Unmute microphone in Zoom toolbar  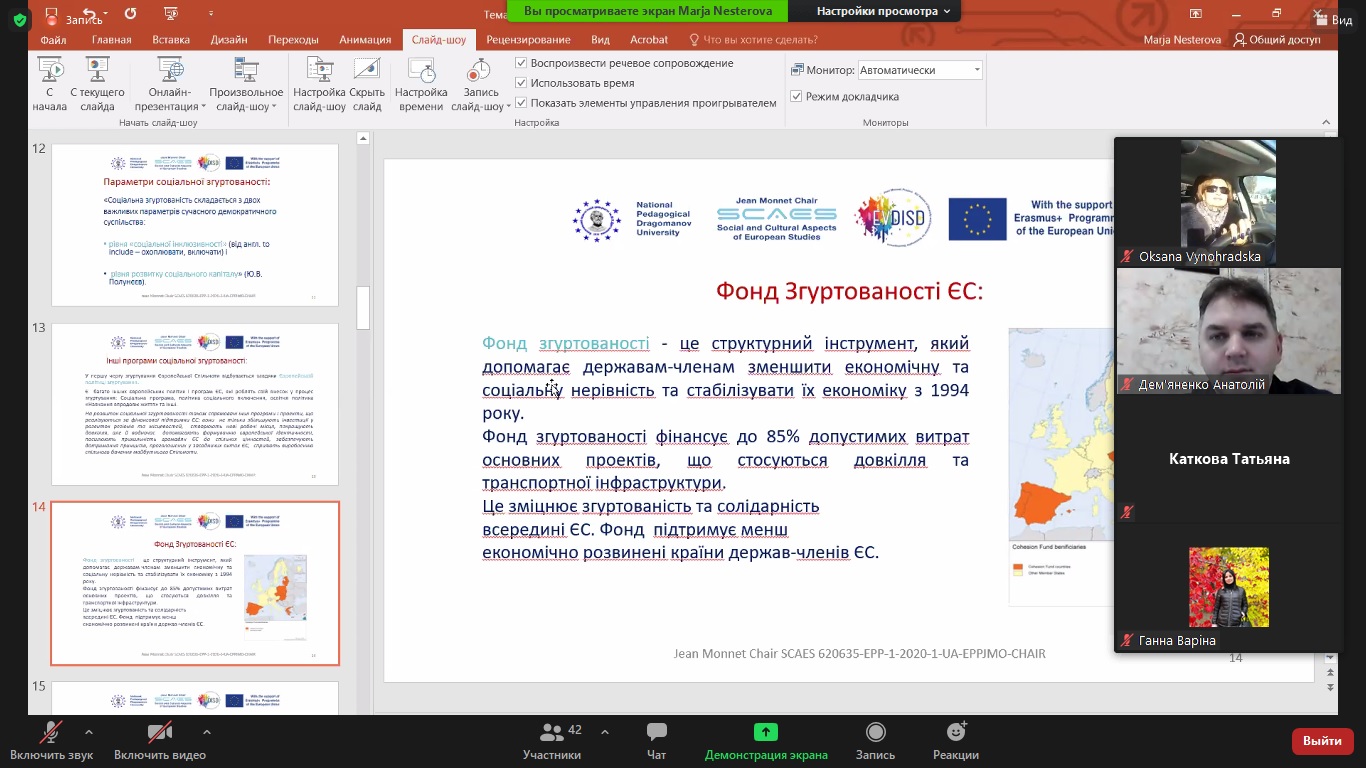[49, 741]
